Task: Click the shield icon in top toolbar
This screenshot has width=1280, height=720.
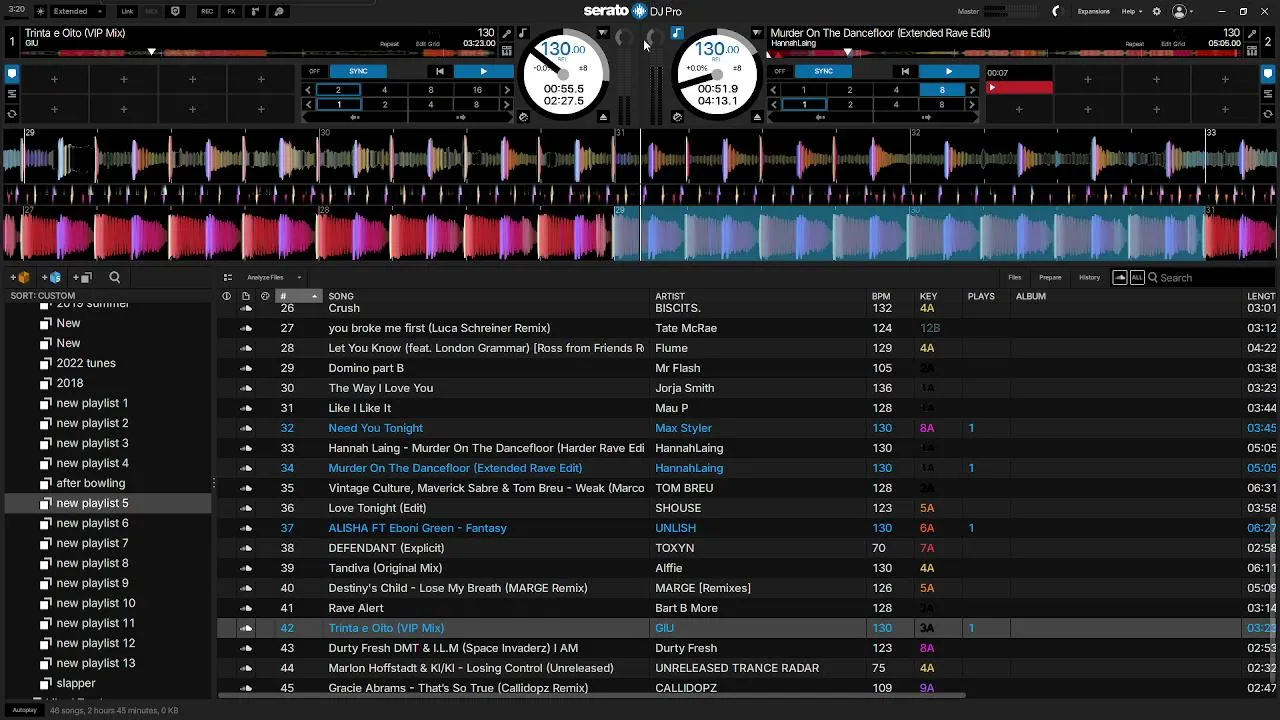Action: coord(176,11)
